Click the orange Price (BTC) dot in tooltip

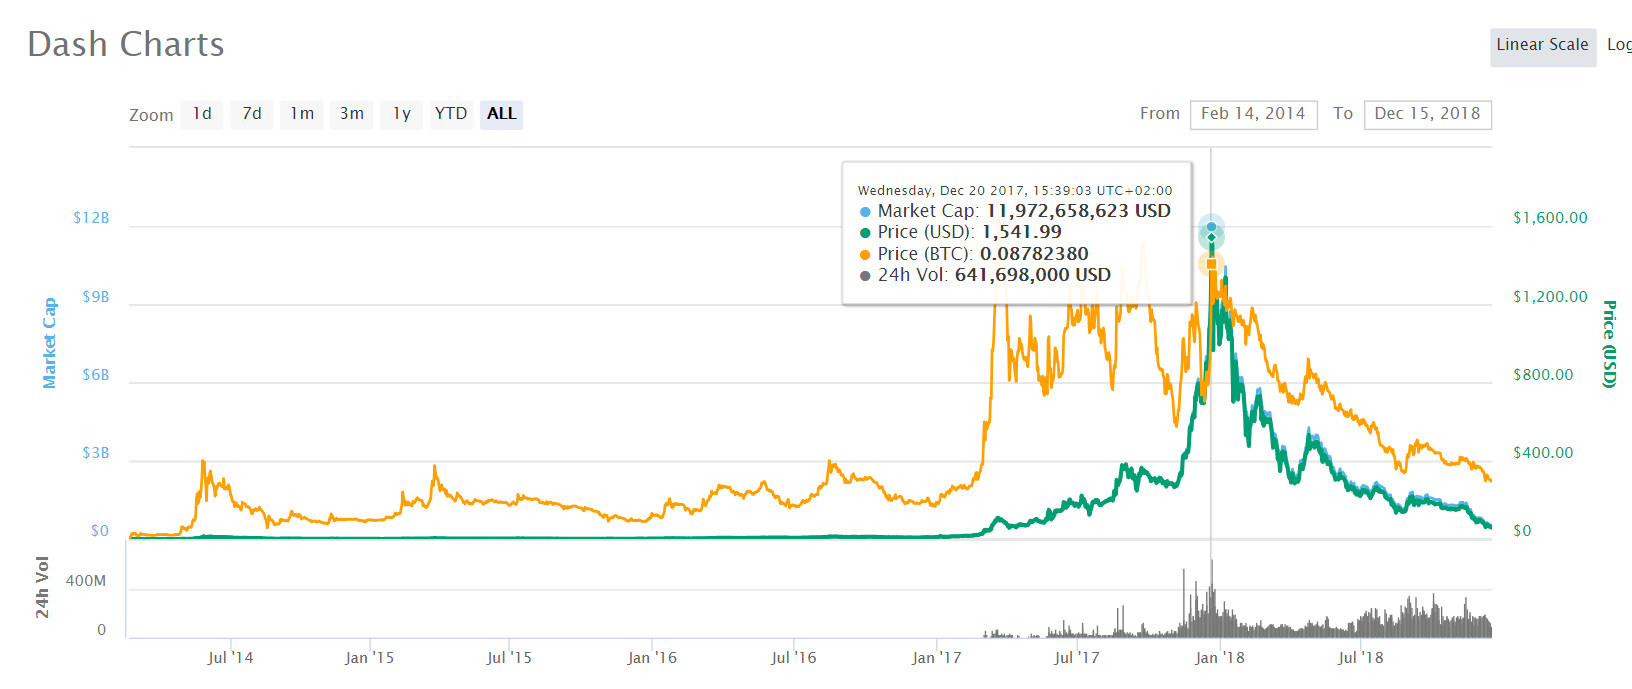[x=865, y=255]
